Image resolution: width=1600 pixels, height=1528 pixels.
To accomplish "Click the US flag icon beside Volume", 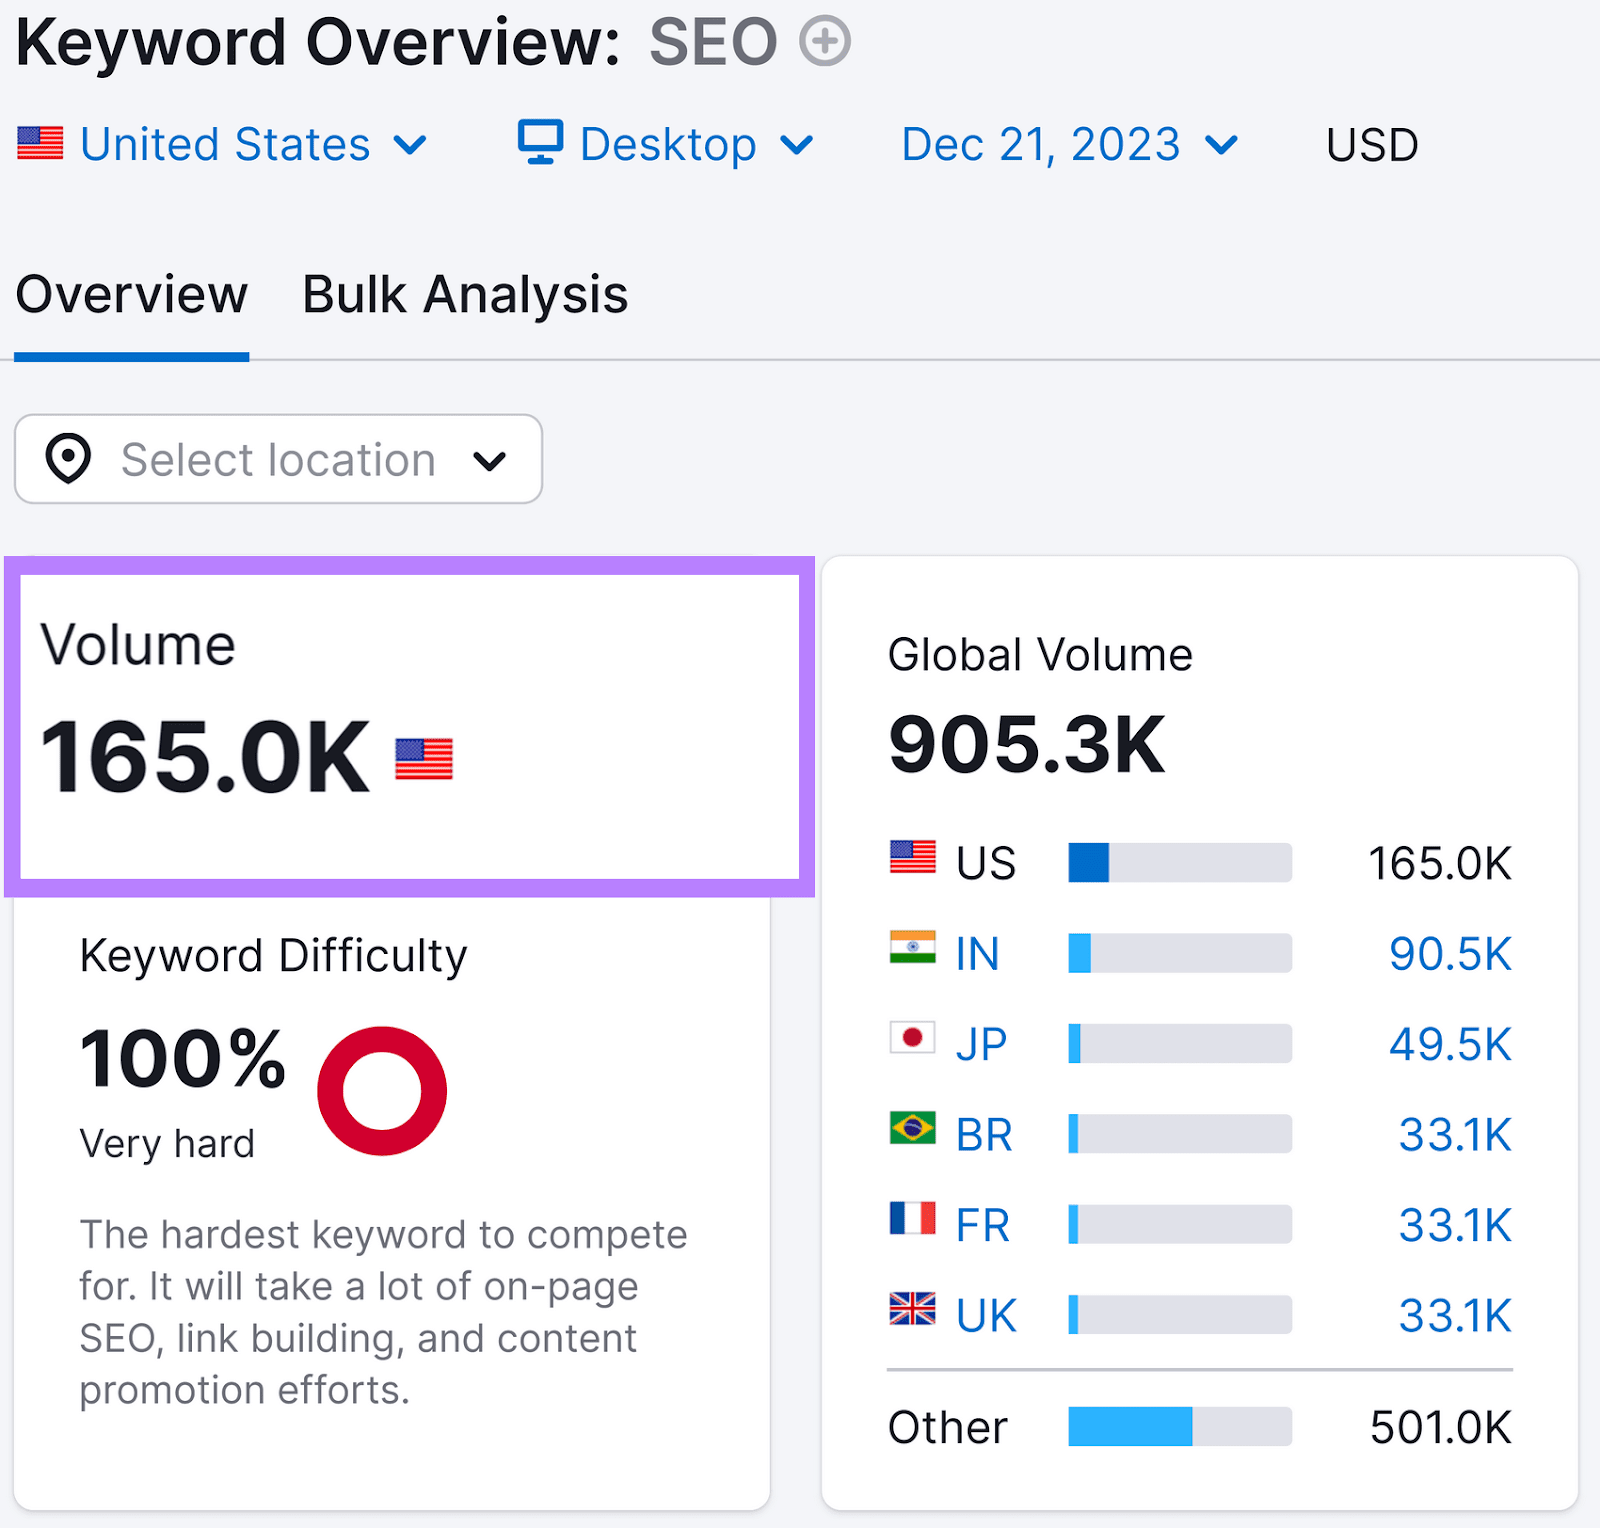I will pos(424,758).
